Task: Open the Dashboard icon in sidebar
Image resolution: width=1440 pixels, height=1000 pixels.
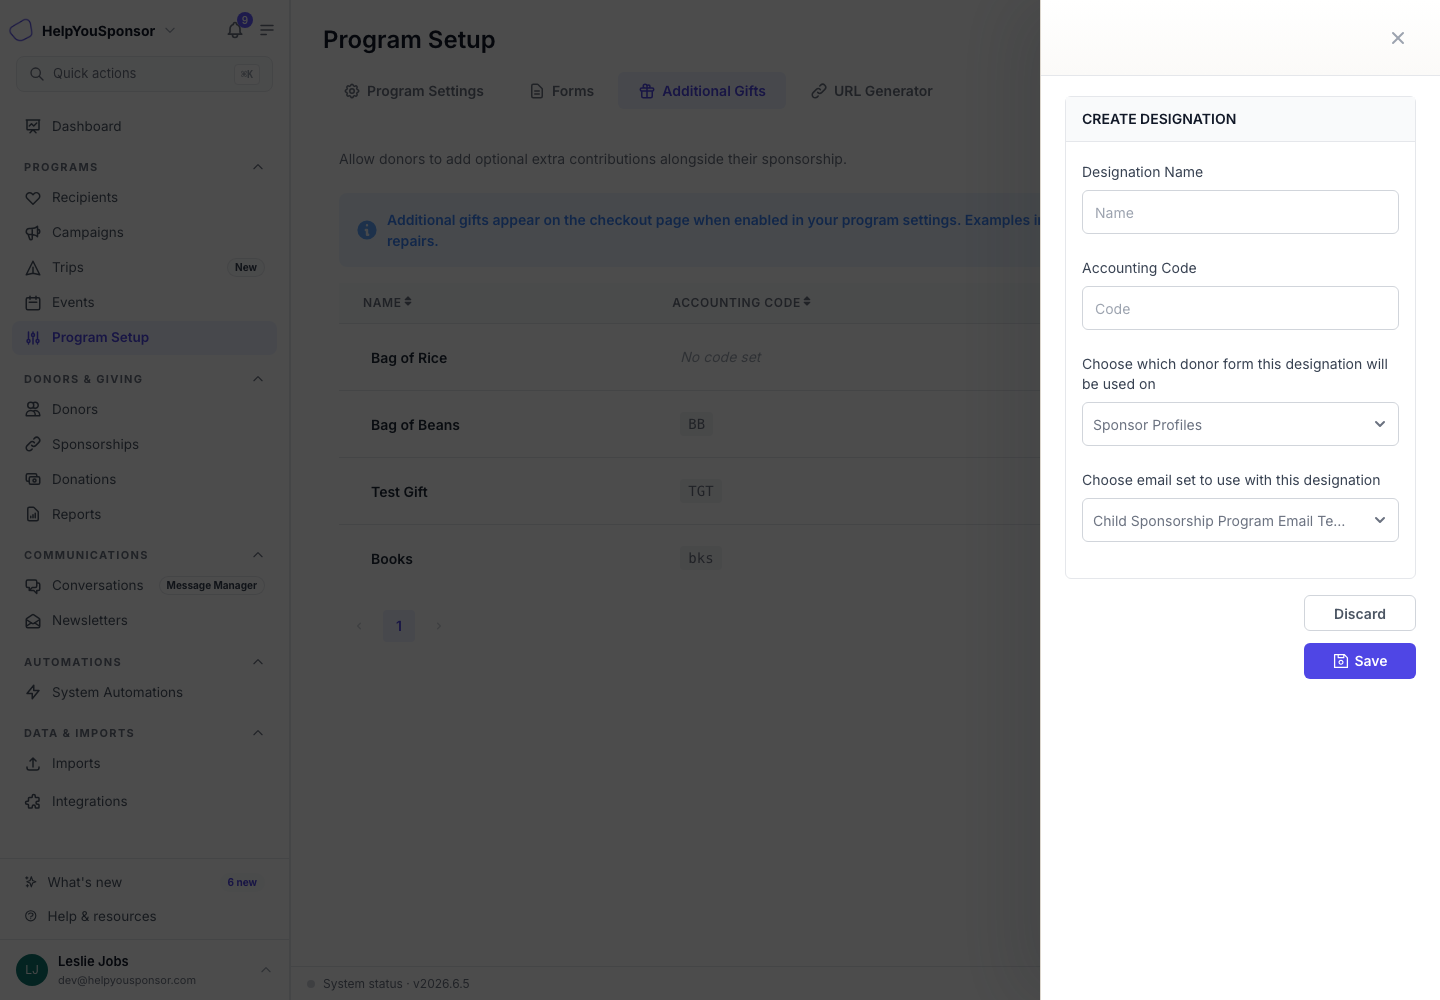Action: (x=33, y=126)
